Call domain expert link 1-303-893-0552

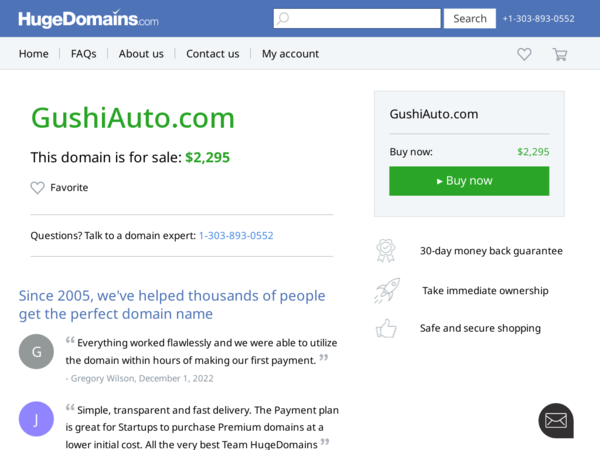pos(236,235)
